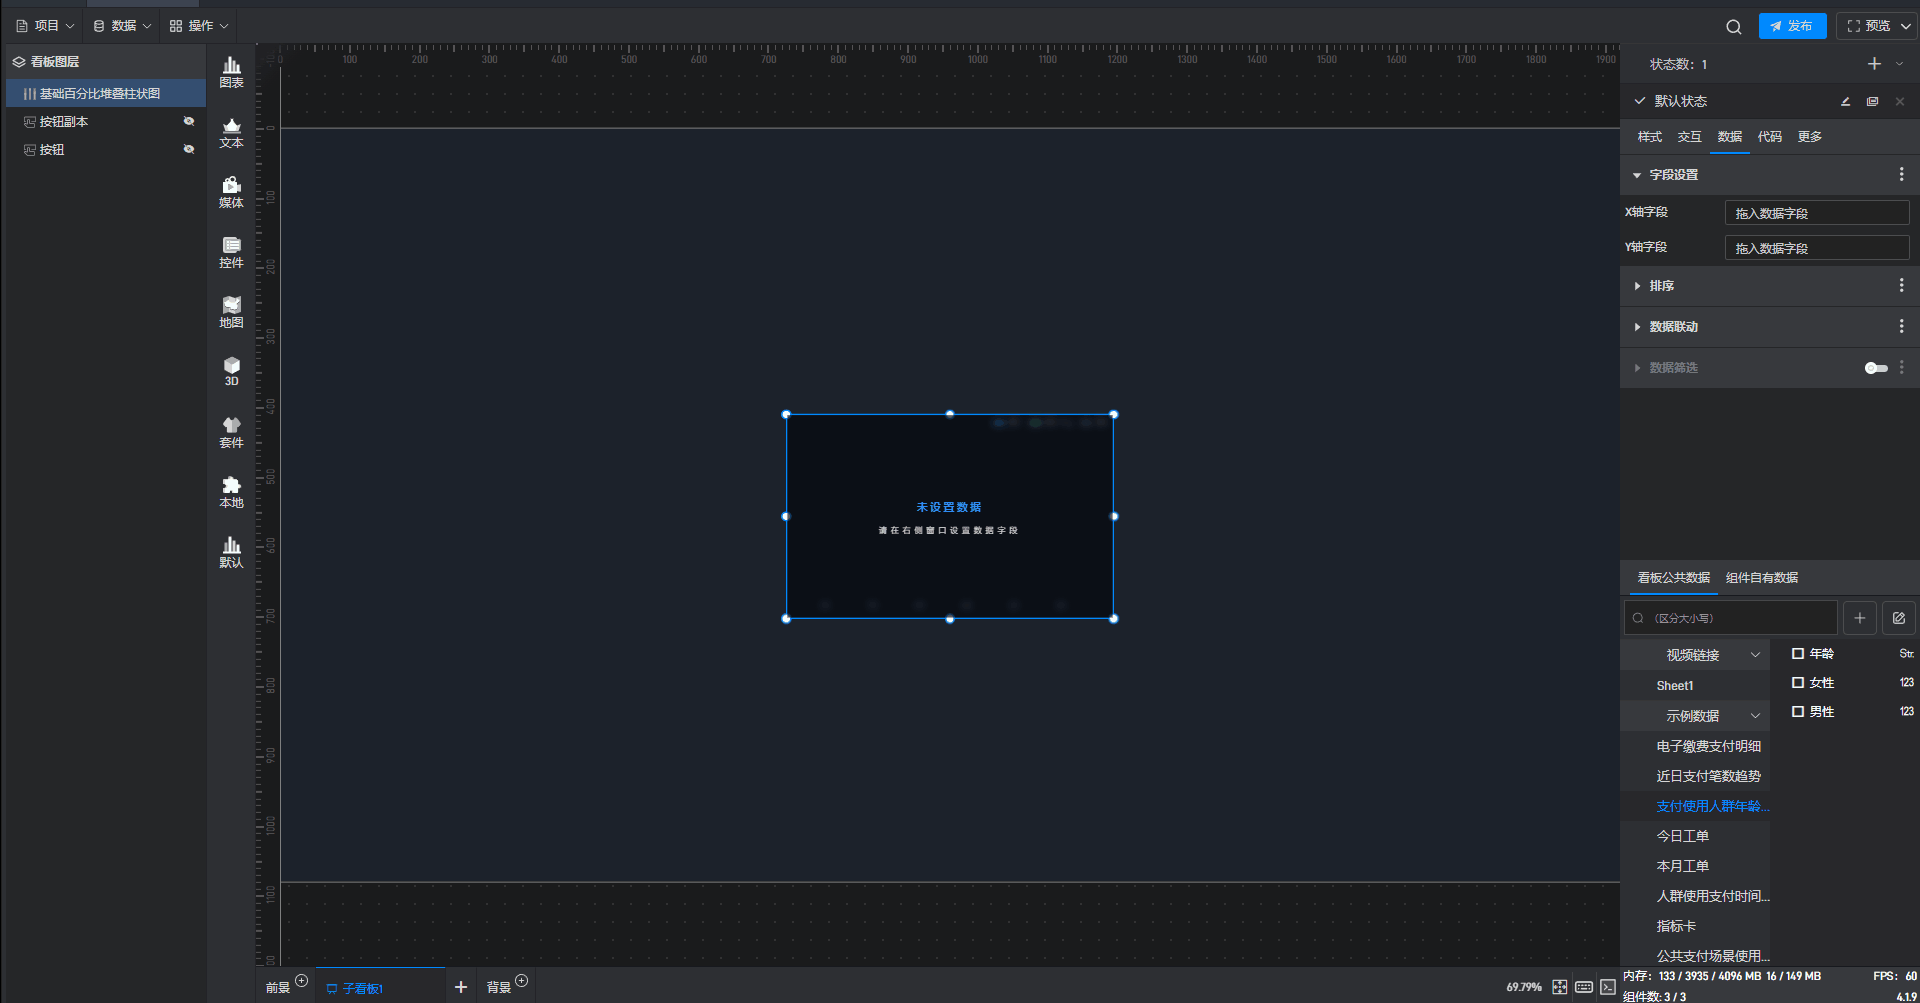This screenshot has width=1920, height=1003.
Task: Click the search magnifier in top bar
Action: 1733,27
